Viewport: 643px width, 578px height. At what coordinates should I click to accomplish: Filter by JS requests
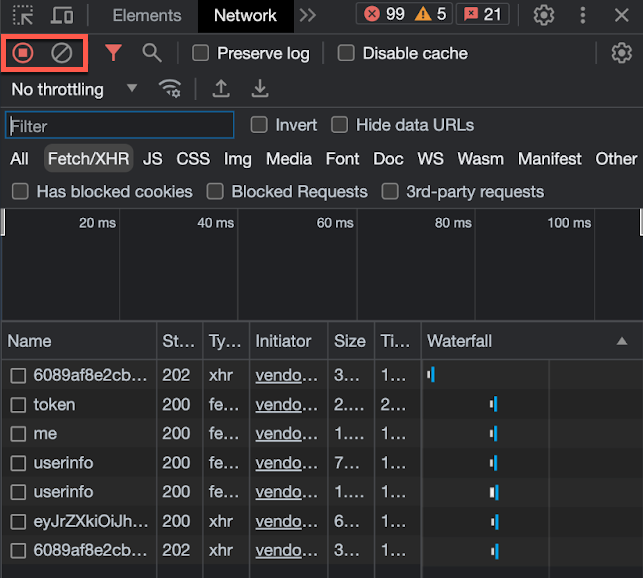click(x=153, y=159)
